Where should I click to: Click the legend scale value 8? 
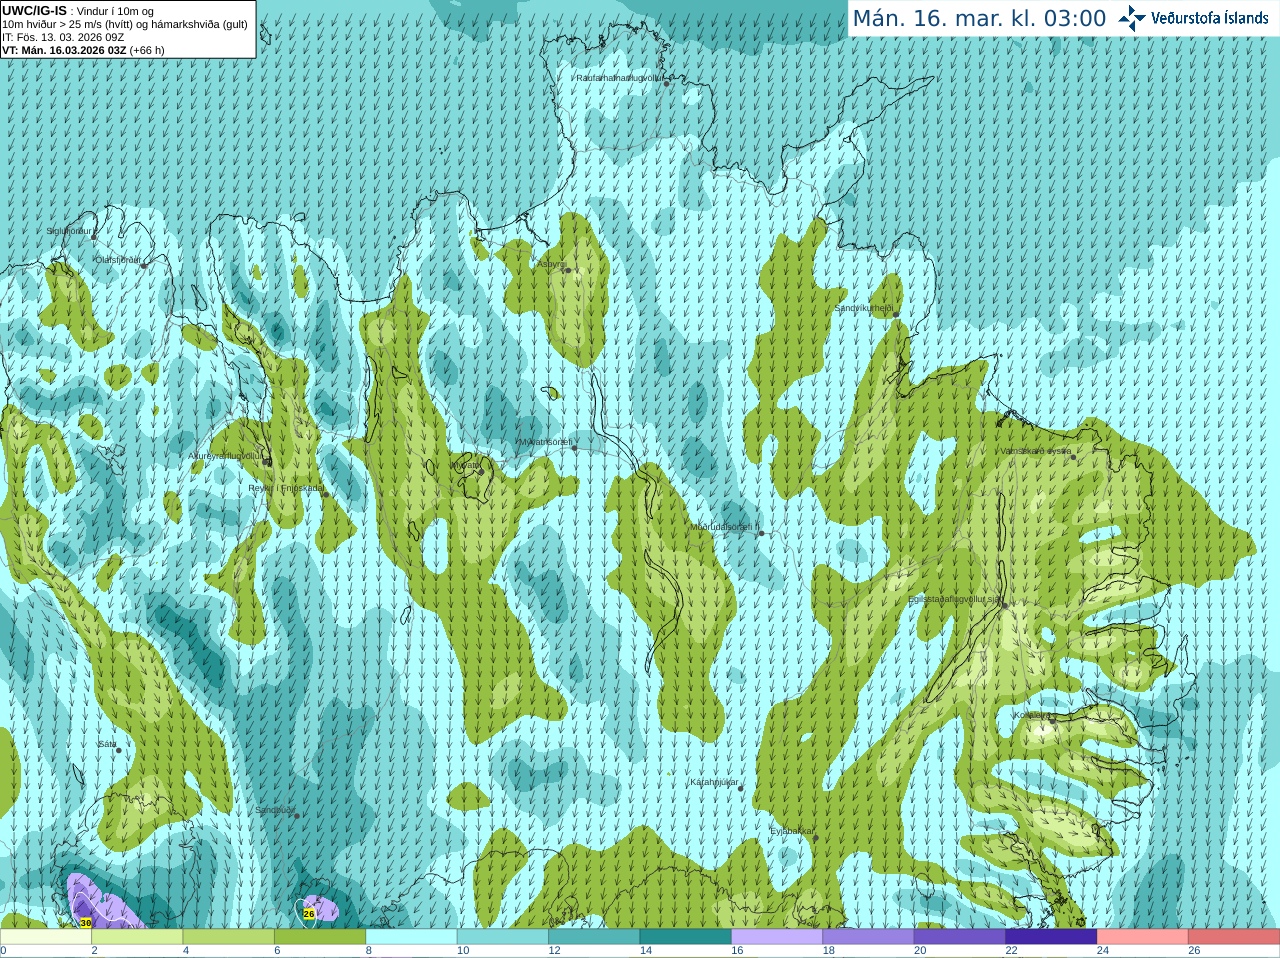tap(369, 951)
